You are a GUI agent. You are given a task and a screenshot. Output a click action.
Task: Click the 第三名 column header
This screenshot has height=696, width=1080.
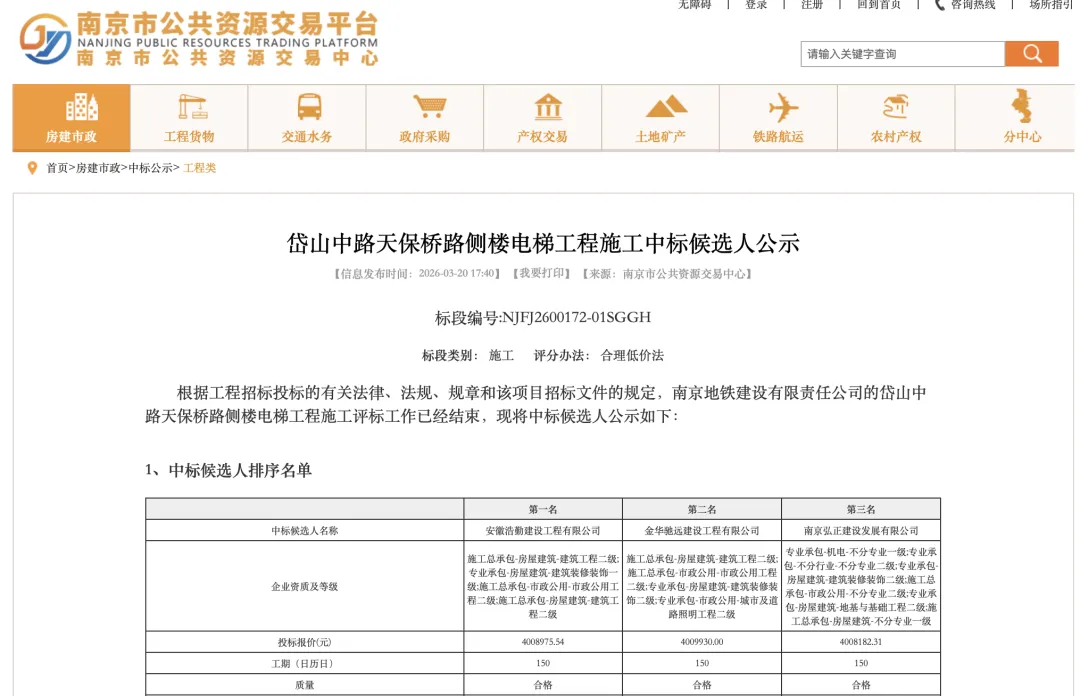tap(861, 509)
